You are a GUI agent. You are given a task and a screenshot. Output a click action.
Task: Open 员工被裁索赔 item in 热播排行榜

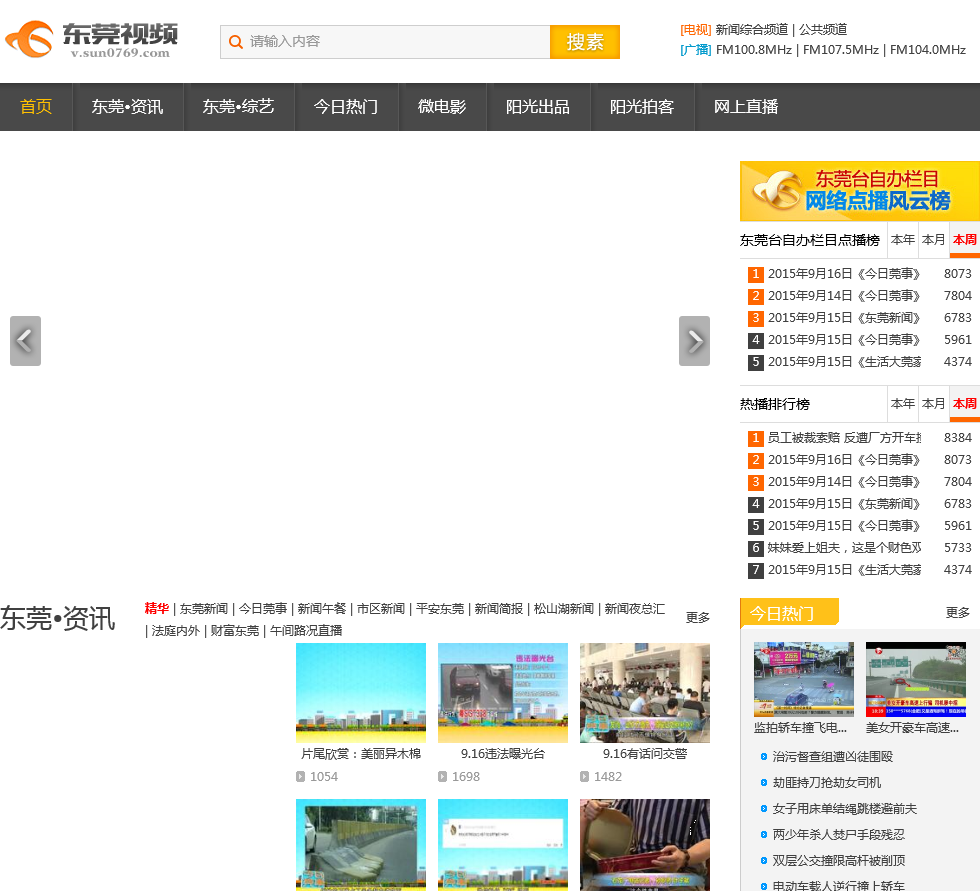click(x=844, y=438)
